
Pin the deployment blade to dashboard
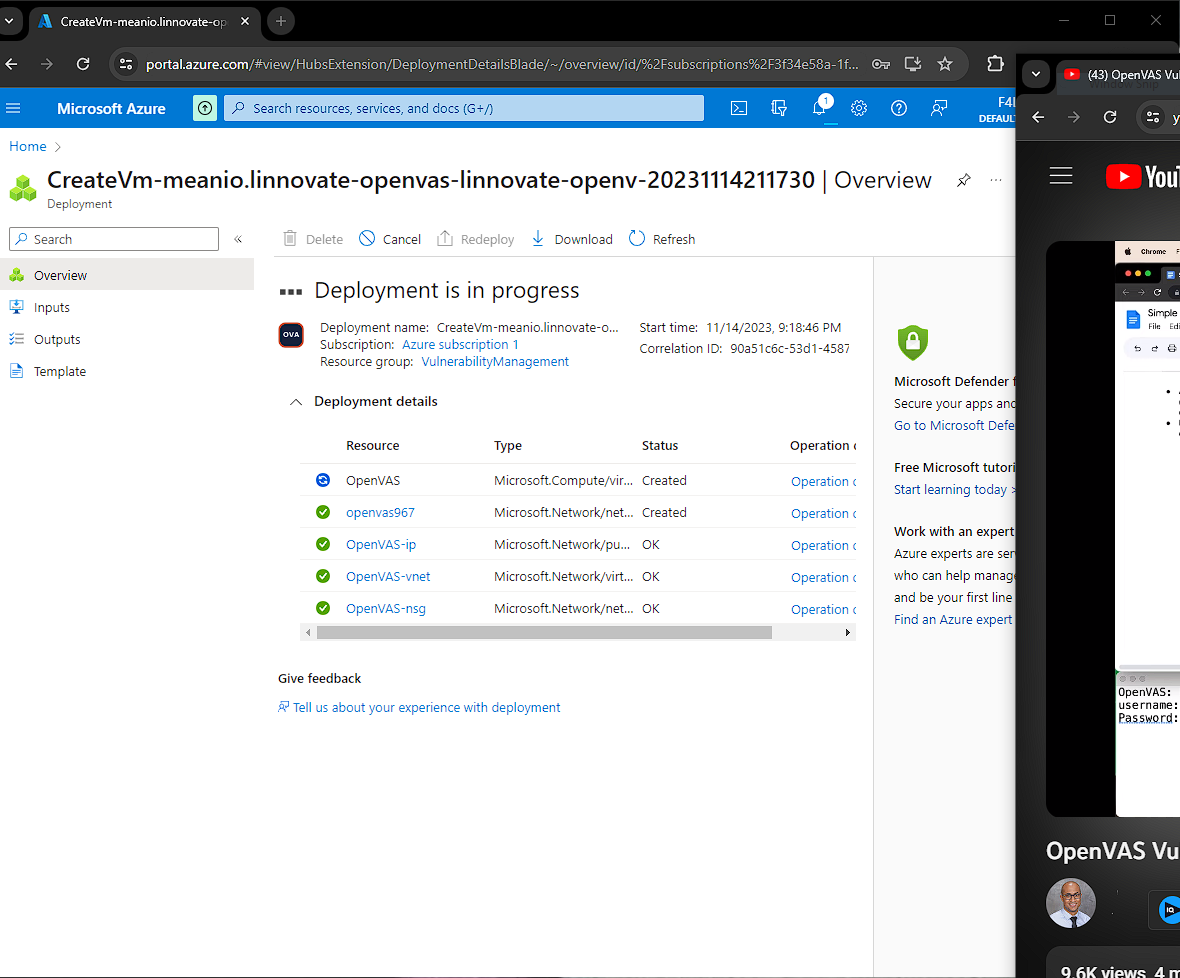pos(963,180)
